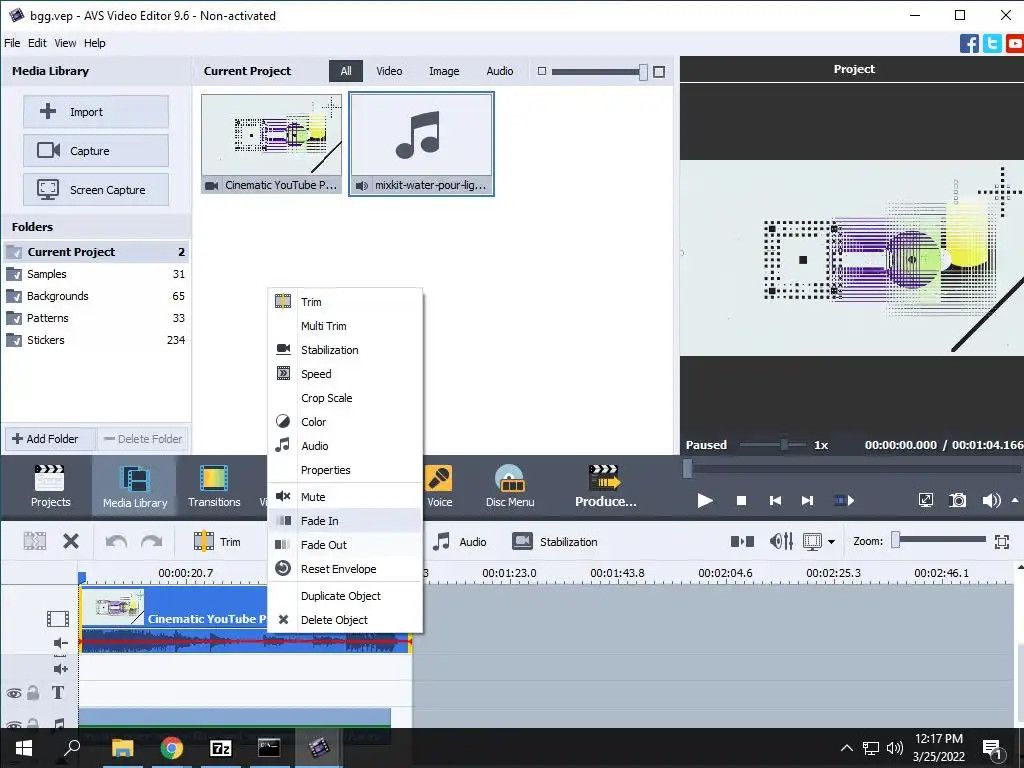Screen dimensions: 1024x768
Task: Choose Duplicate Object in the context menu
Action: point(345,596)
